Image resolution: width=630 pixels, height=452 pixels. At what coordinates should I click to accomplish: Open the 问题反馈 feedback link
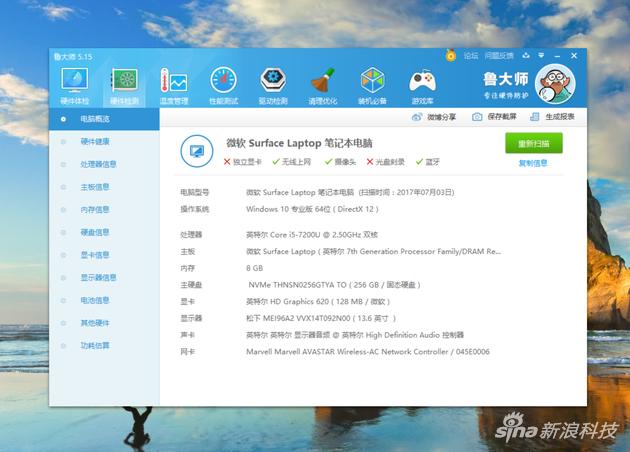coord(499,55)
